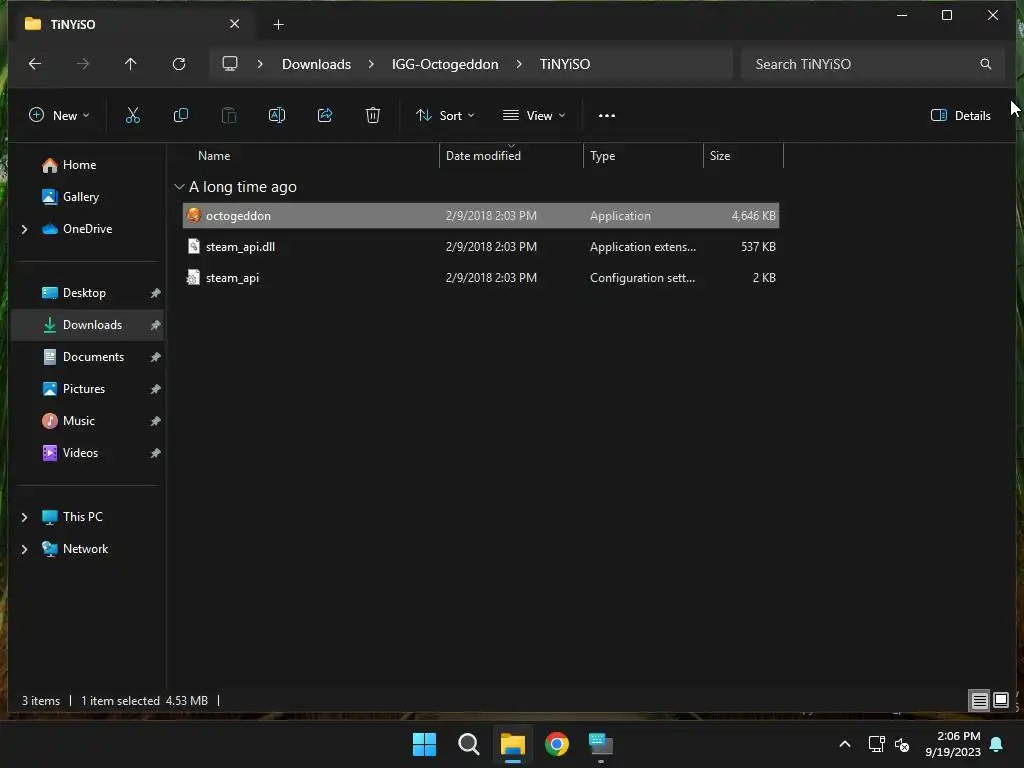Click the Forward arrow button
Image resolution: width=1024 pixels, height=768 pixels.
83,64
